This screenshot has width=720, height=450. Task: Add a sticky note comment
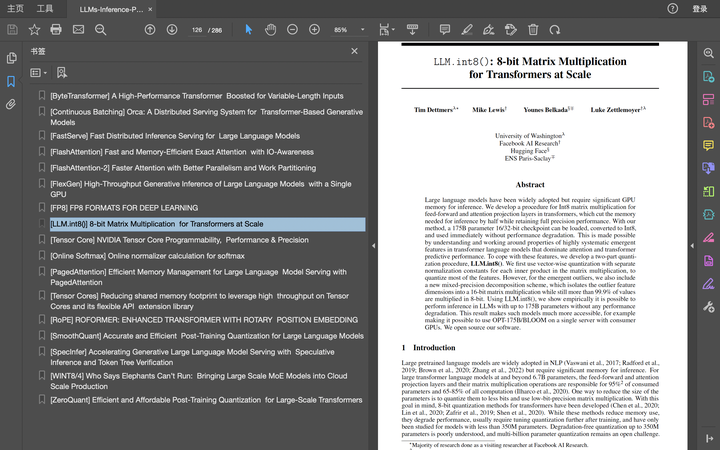tap(444, 29)
